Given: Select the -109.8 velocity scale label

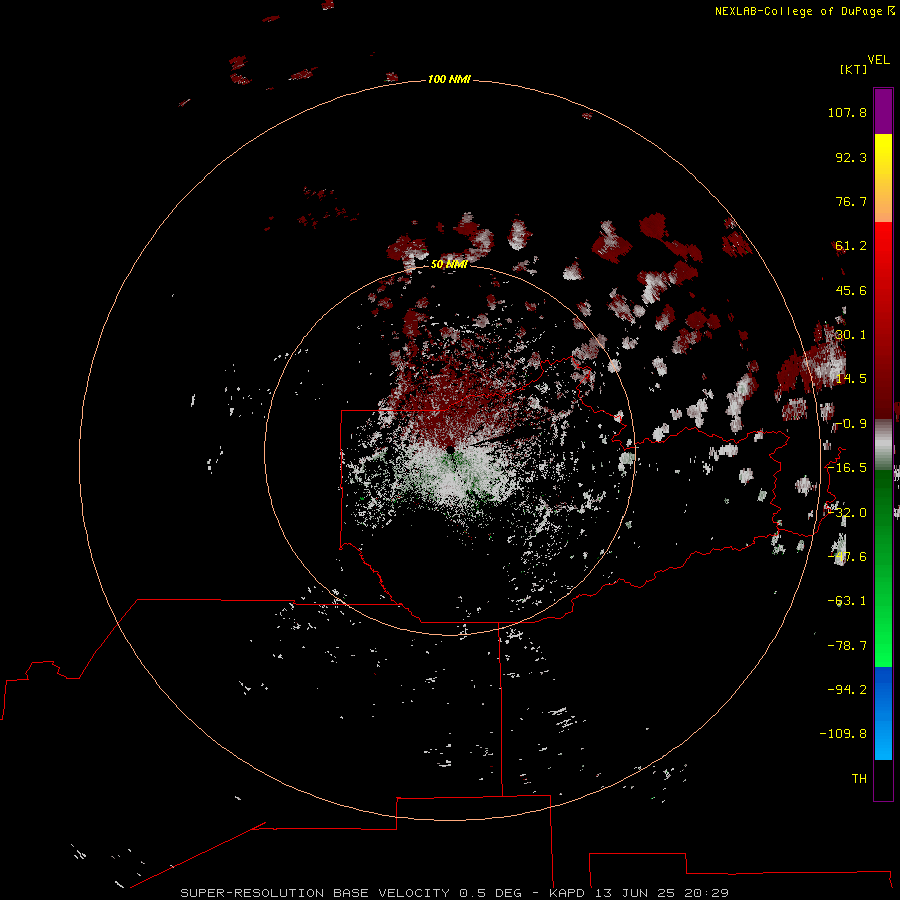Looking at the screenshot, I should [x=843, y=734].
